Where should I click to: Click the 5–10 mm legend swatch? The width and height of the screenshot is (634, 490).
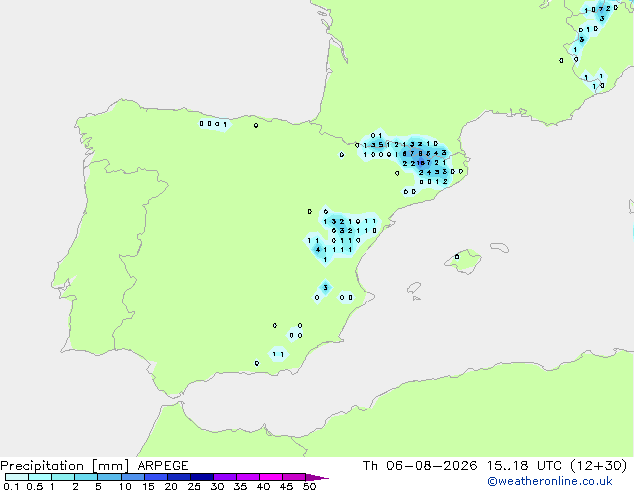click(109, 477)
